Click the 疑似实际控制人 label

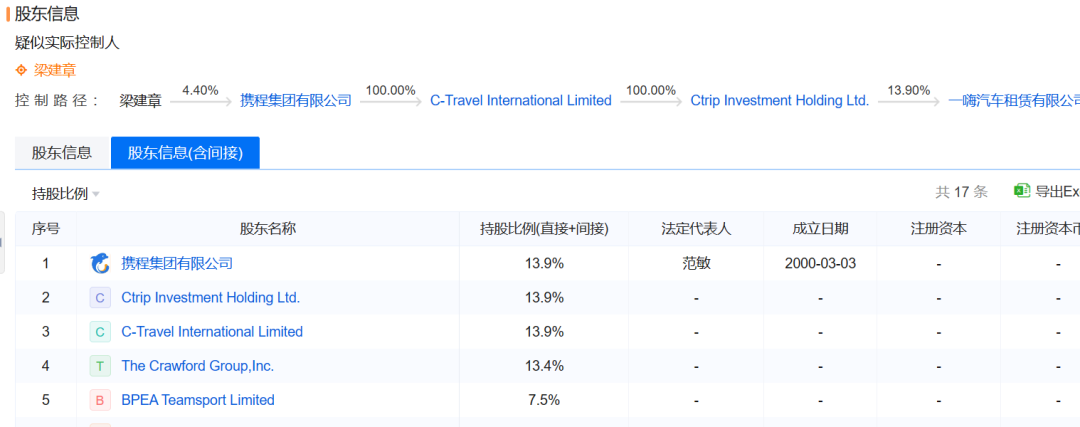coord(68,42)
